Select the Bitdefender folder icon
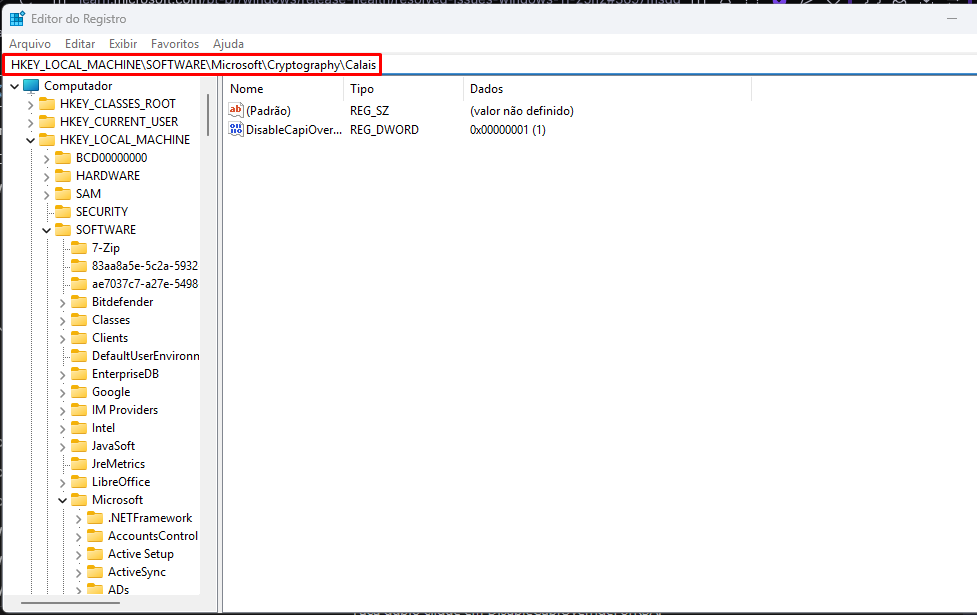Viewport: 977px width, 615px height. [80, 302]
